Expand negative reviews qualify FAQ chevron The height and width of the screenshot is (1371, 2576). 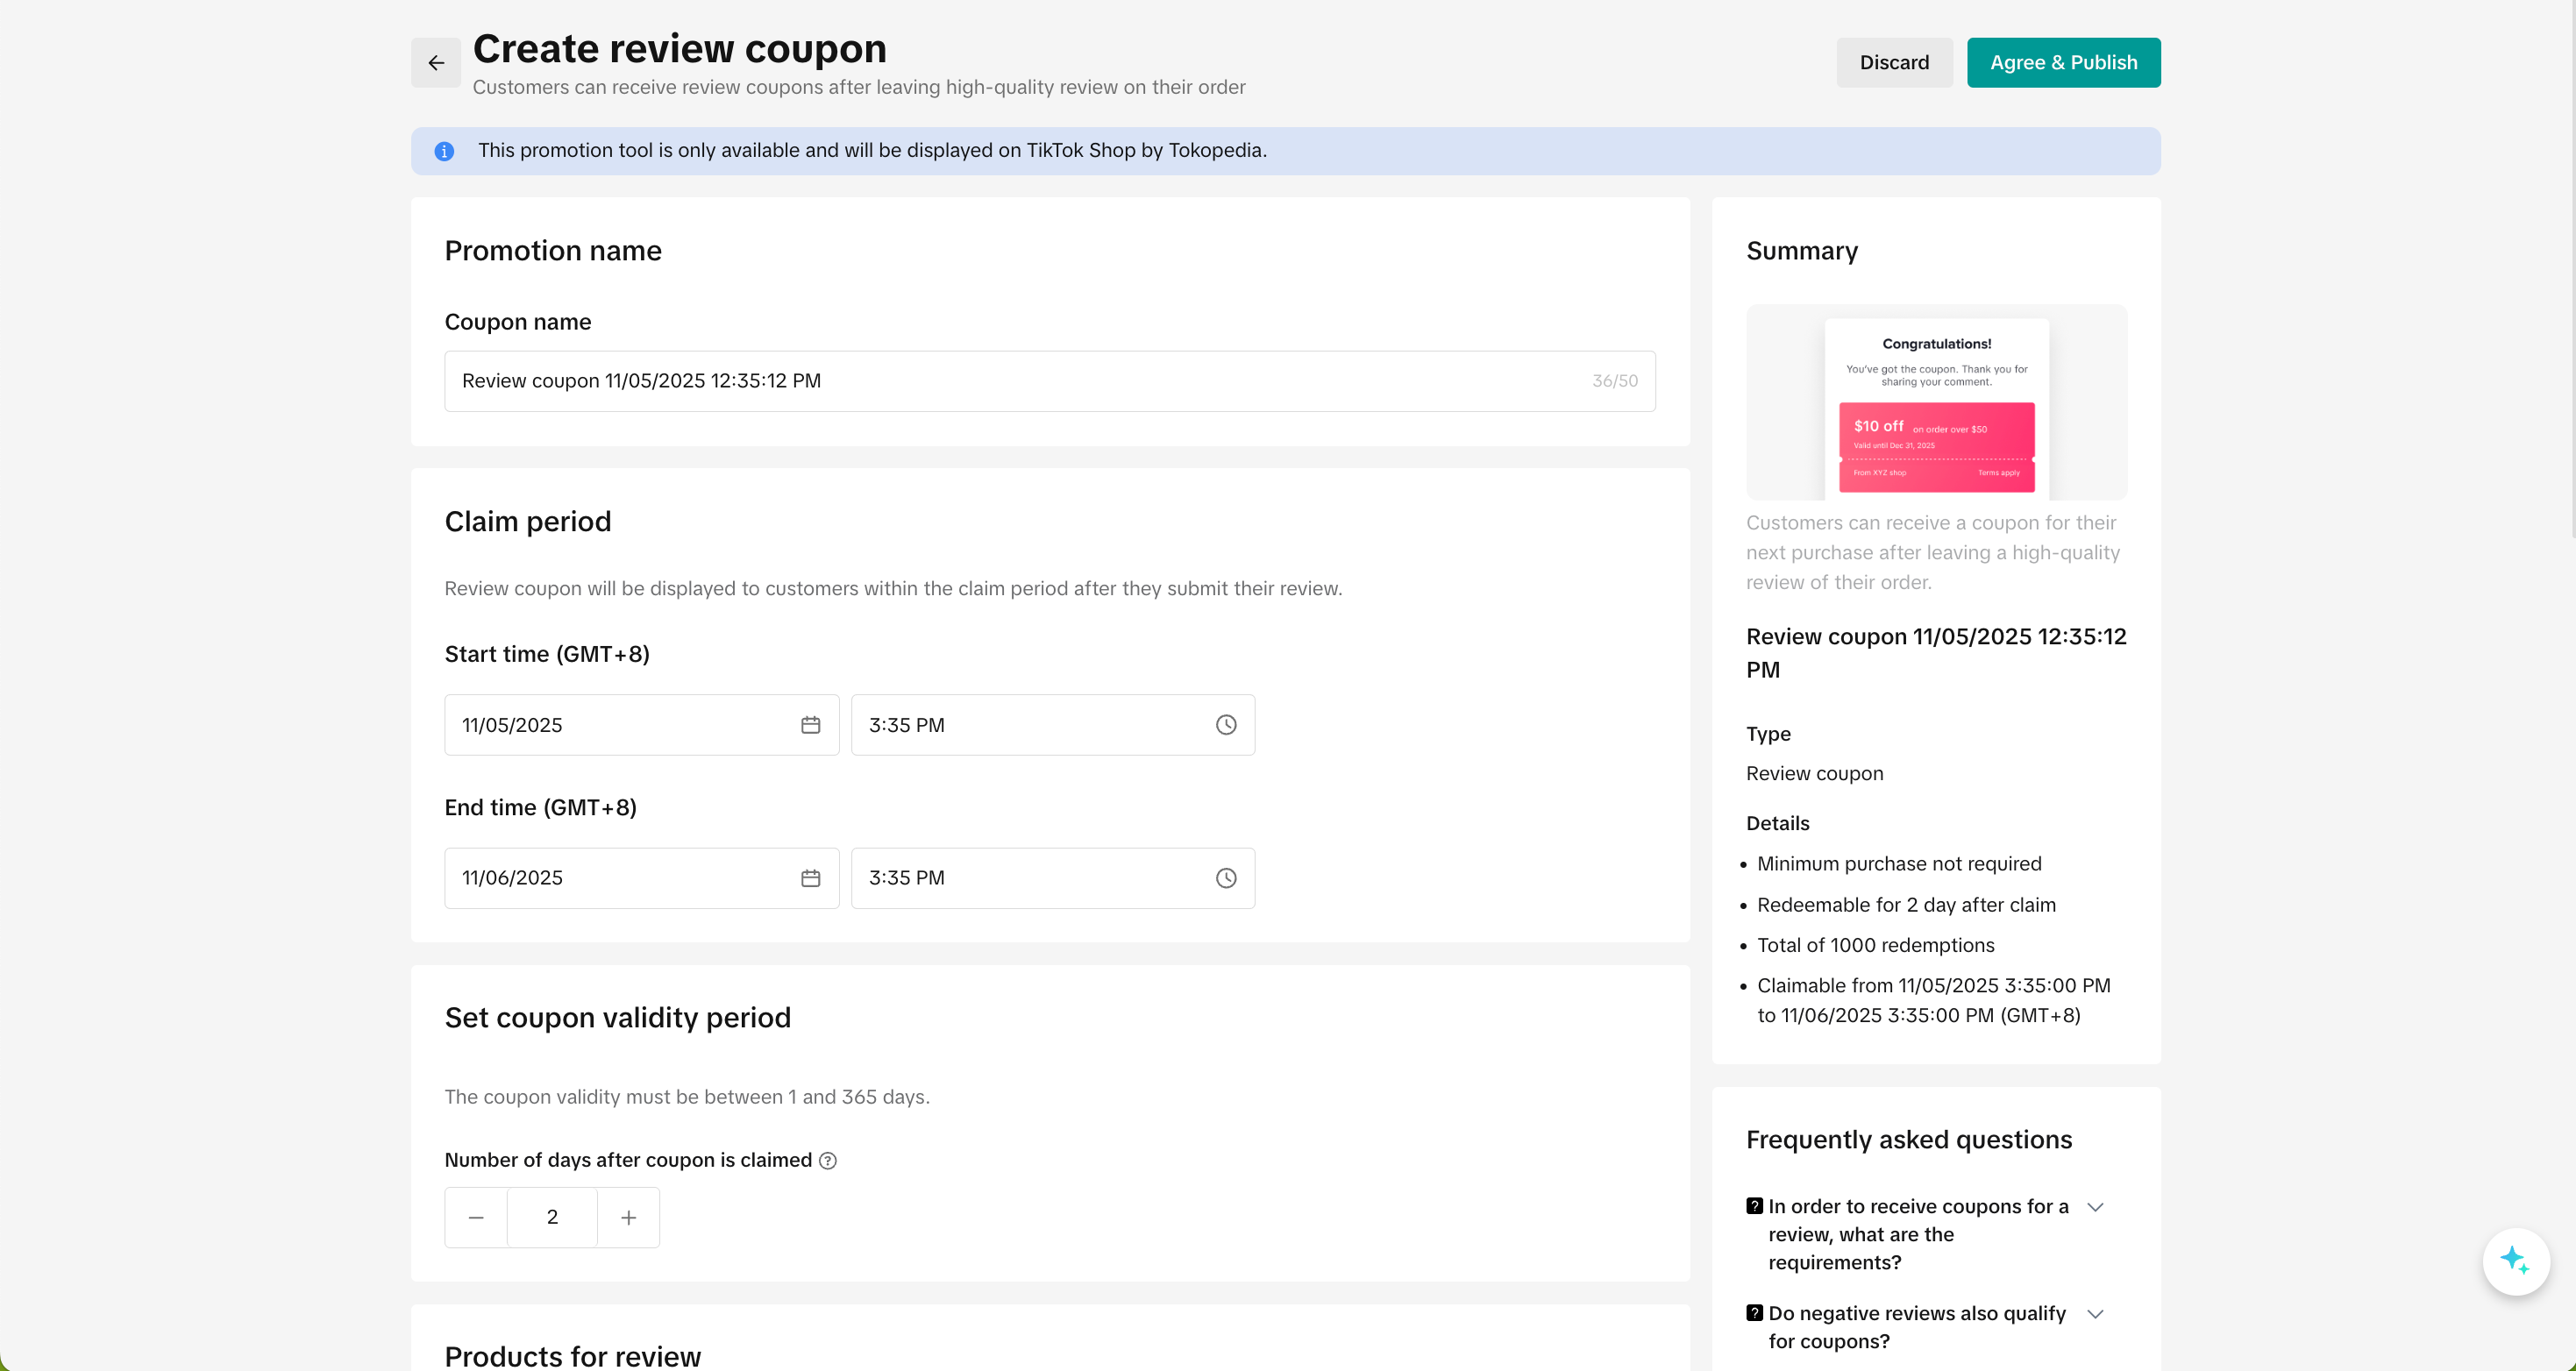pos(2095,1314)
